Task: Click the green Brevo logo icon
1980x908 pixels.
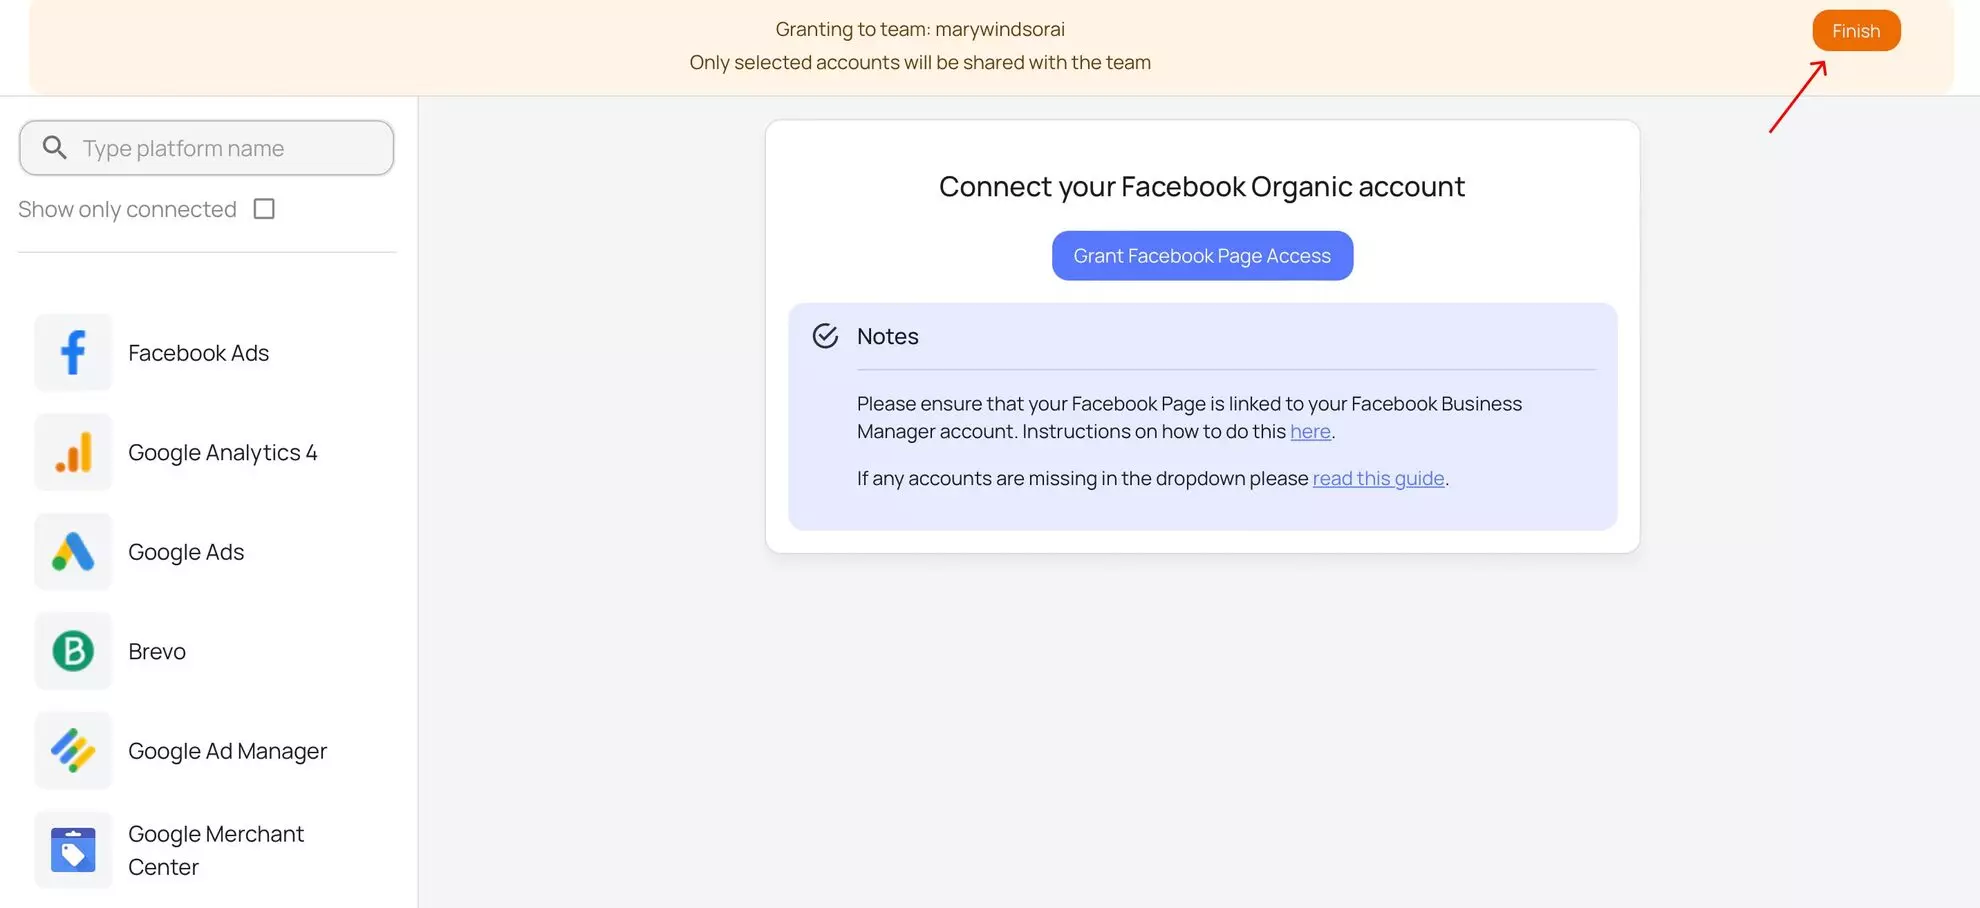Action: [x=73, y=651]
